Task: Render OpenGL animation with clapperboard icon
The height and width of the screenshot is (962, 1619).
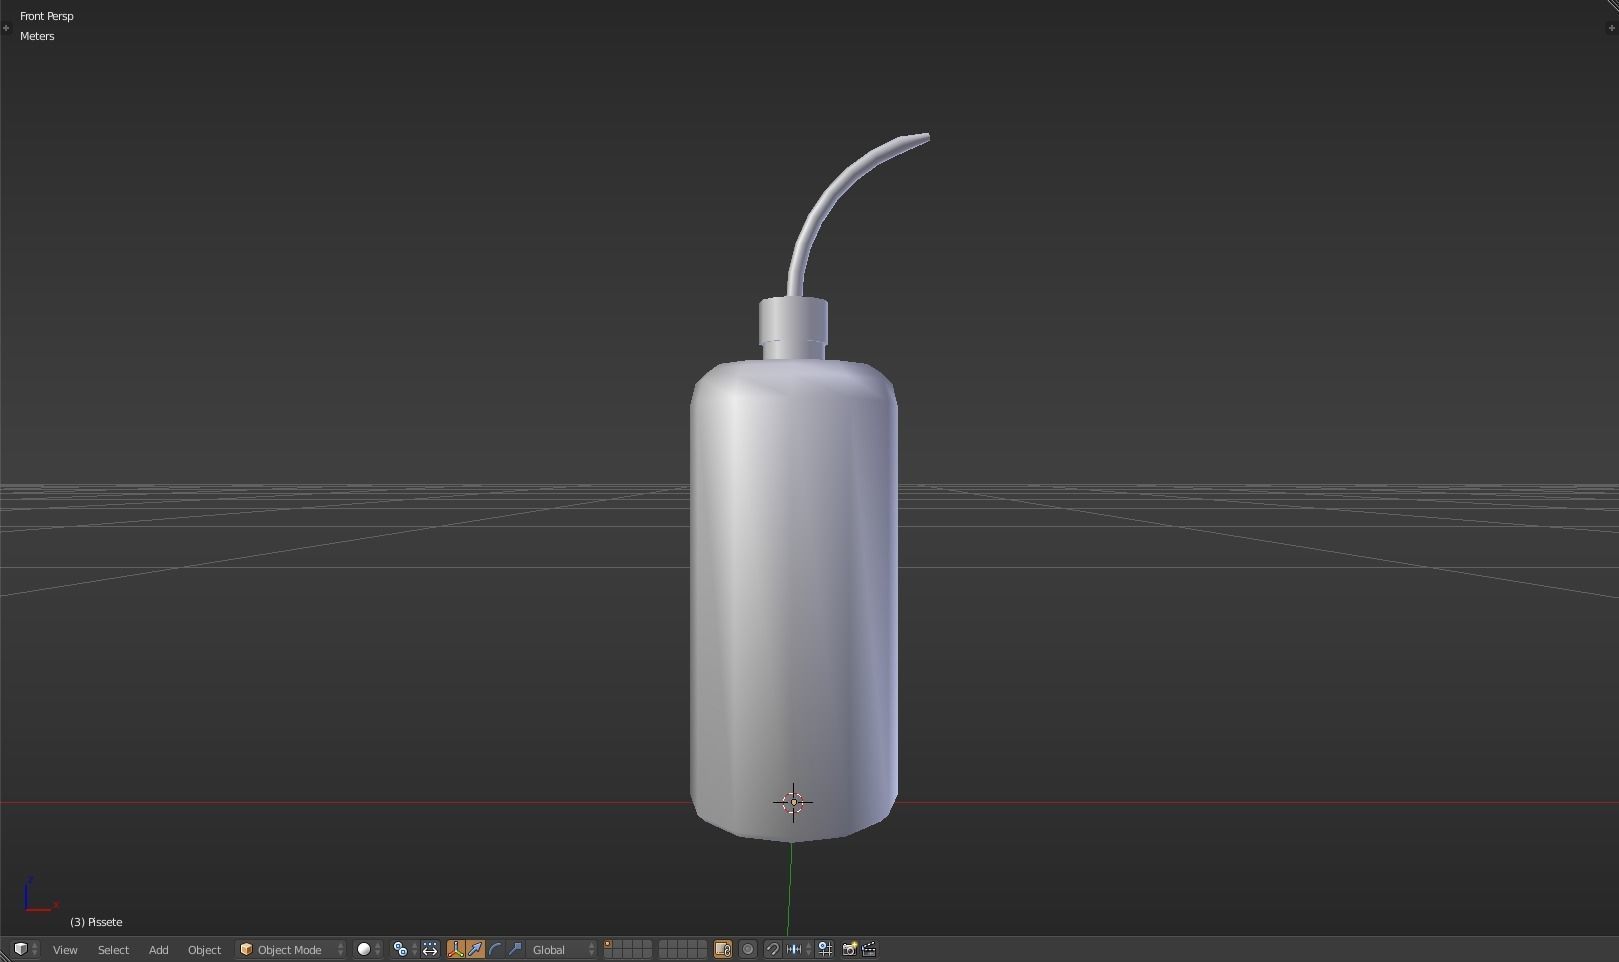Action: 869,949
